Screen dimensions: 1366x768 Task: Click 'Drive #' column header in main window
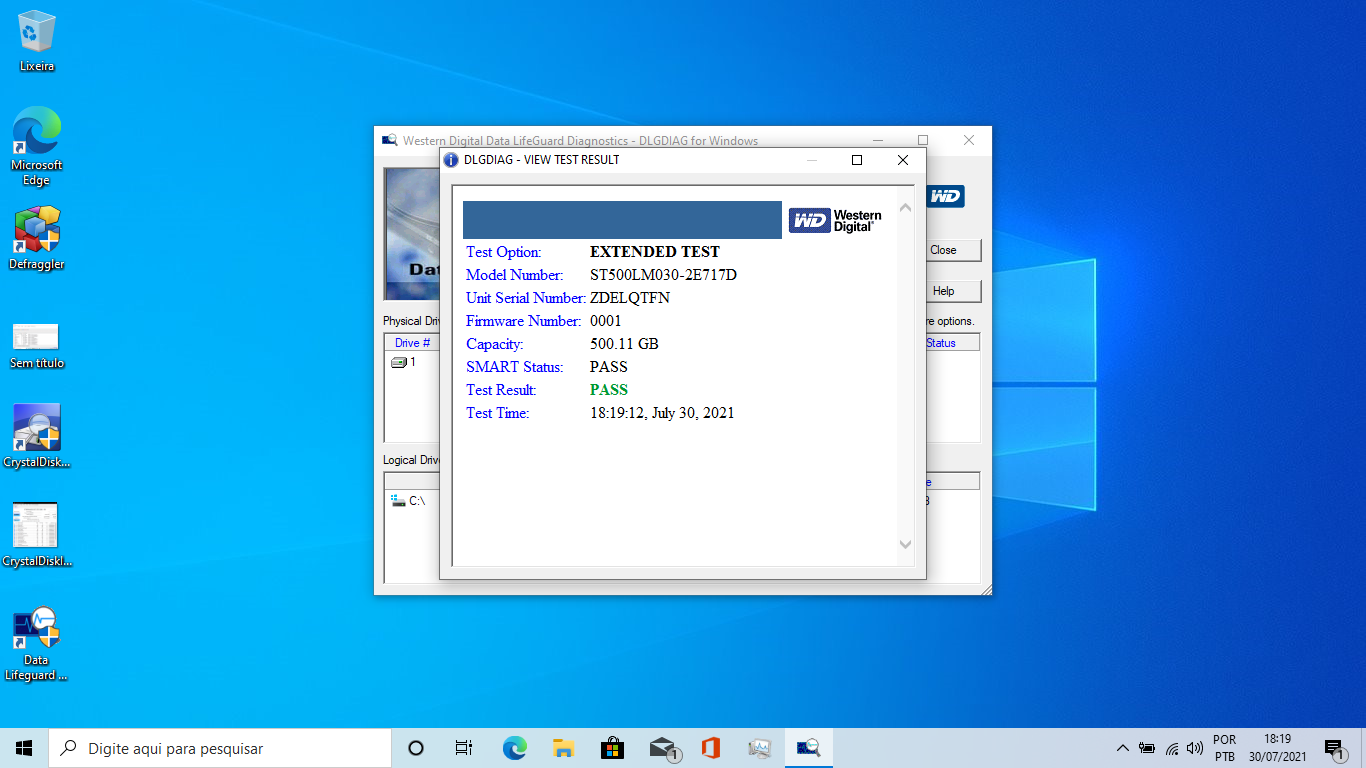click(412, 343)
